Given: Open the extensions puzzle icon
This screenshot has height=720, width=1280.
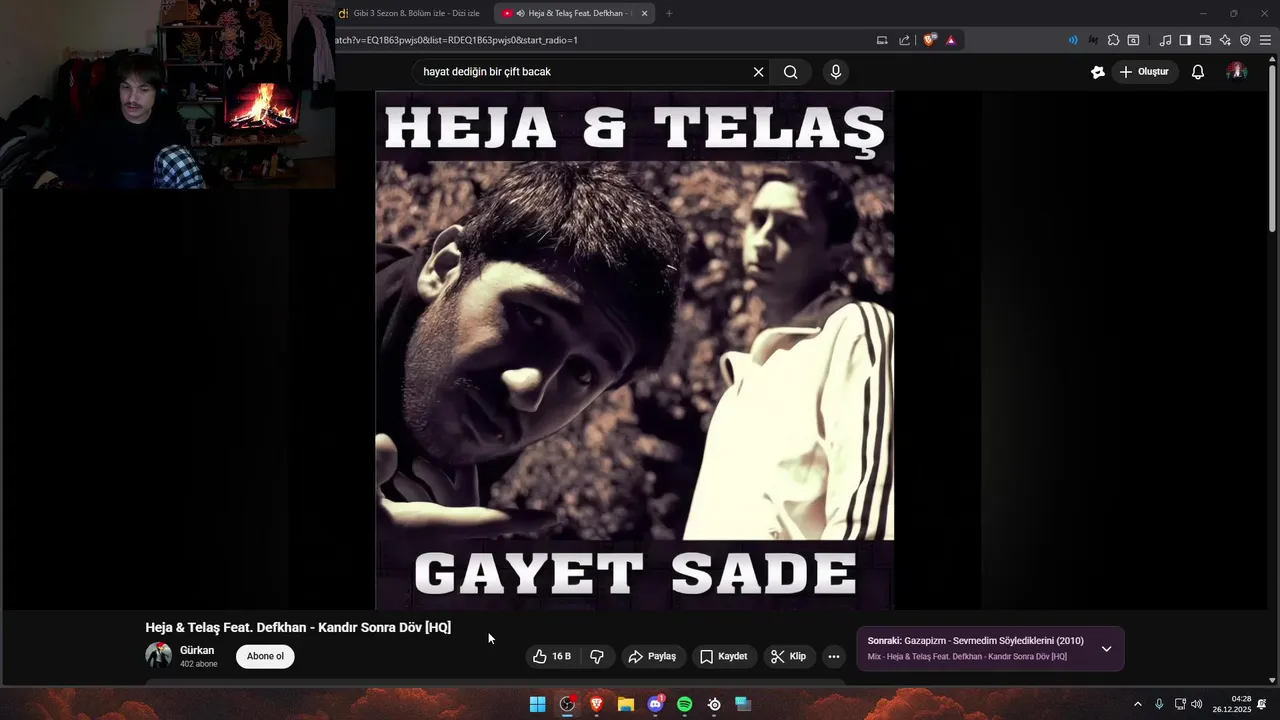Looking at the screenshot, I should [1113, 40].
